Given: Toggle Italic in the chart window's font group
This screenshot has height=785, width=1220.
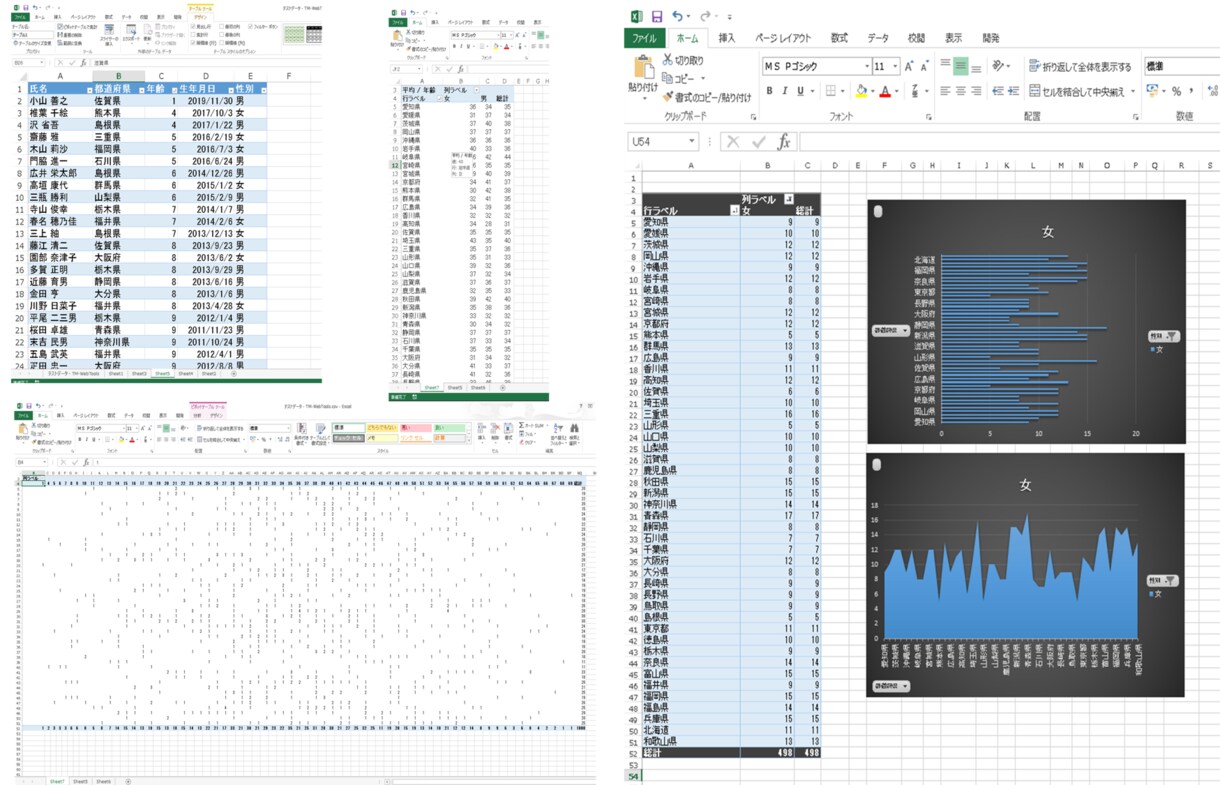Looking at the screenshot, I should pos(785,91).
